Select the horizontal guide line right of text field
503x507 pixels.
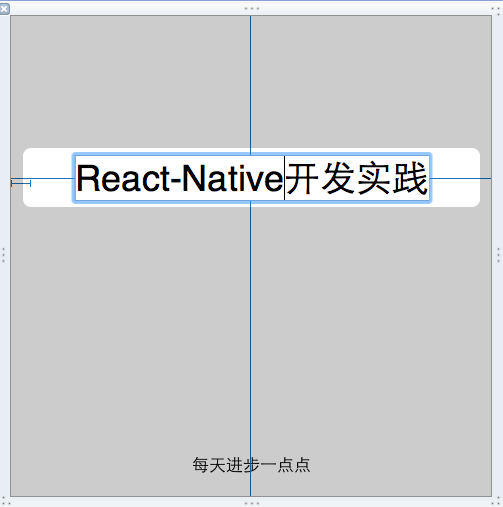(x=461, y=178)
